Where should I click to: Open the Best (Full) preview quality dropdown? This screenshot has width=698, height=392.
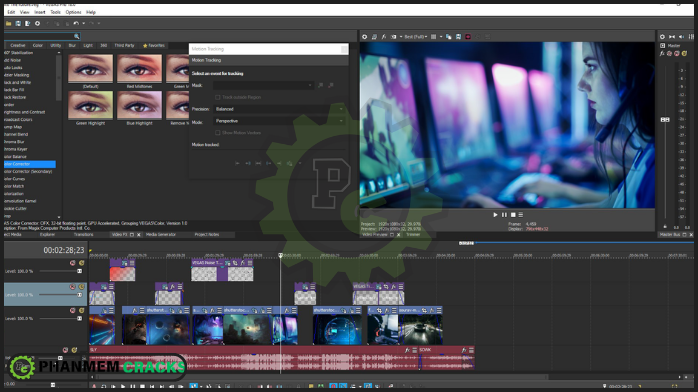click(415, 37)
